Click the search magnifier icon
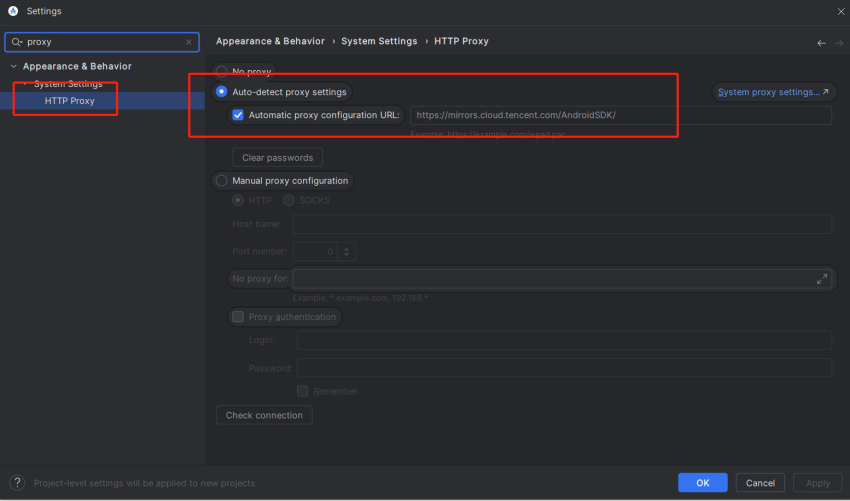850x501 pixels. (16, 43)
